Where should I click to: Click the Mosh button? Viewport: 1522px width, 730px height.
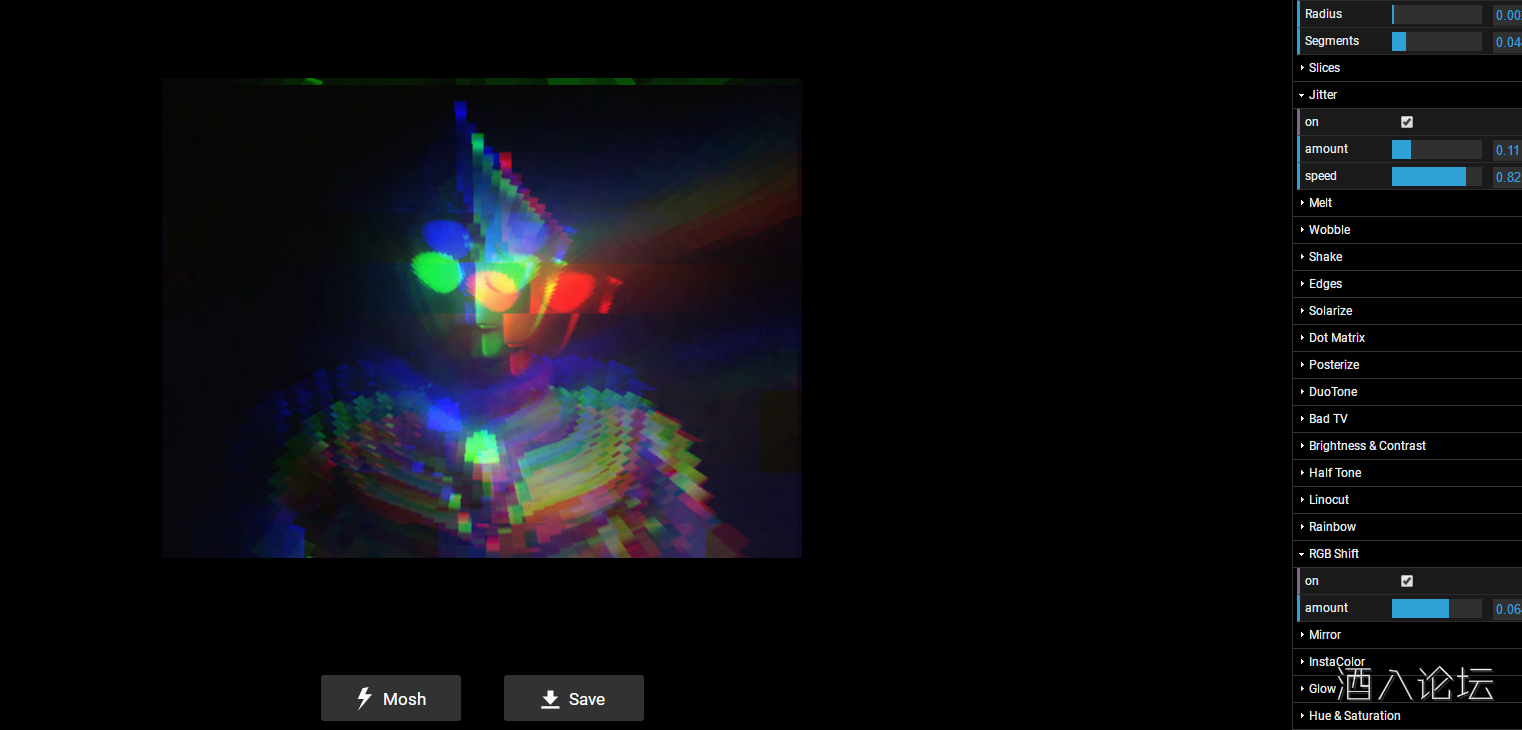click(x=391, y=698)
